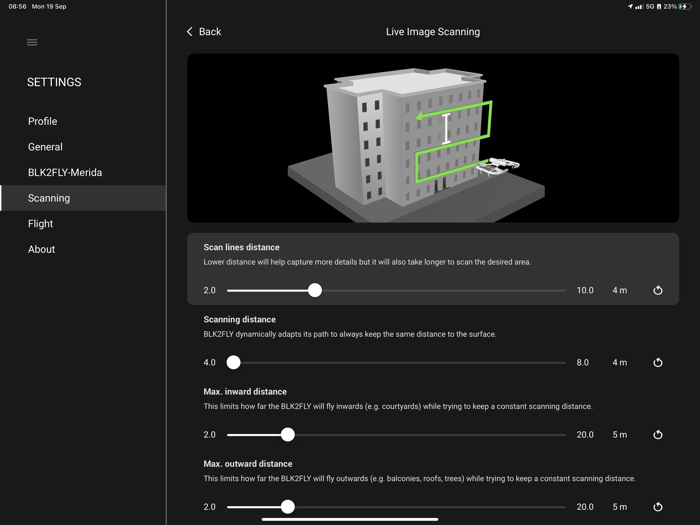
Task: Click the "Lower distance will help" description
Action: [367, 262]
